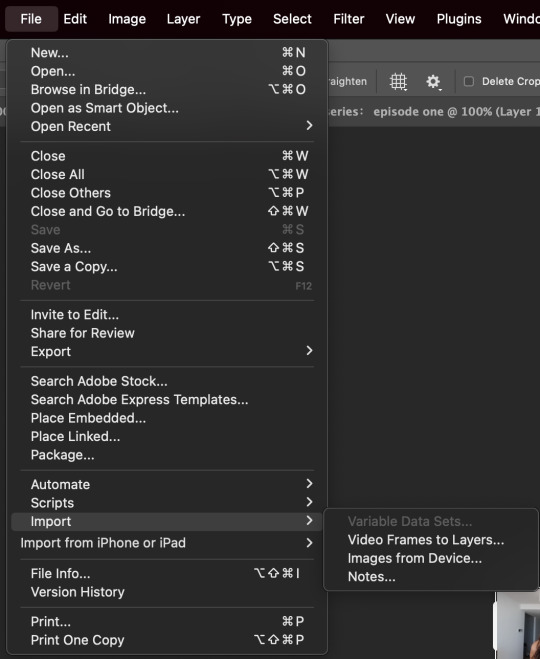This screenshot has height=659, width=540.
Task: Open the Plugins menu
Action: (459, 19)
